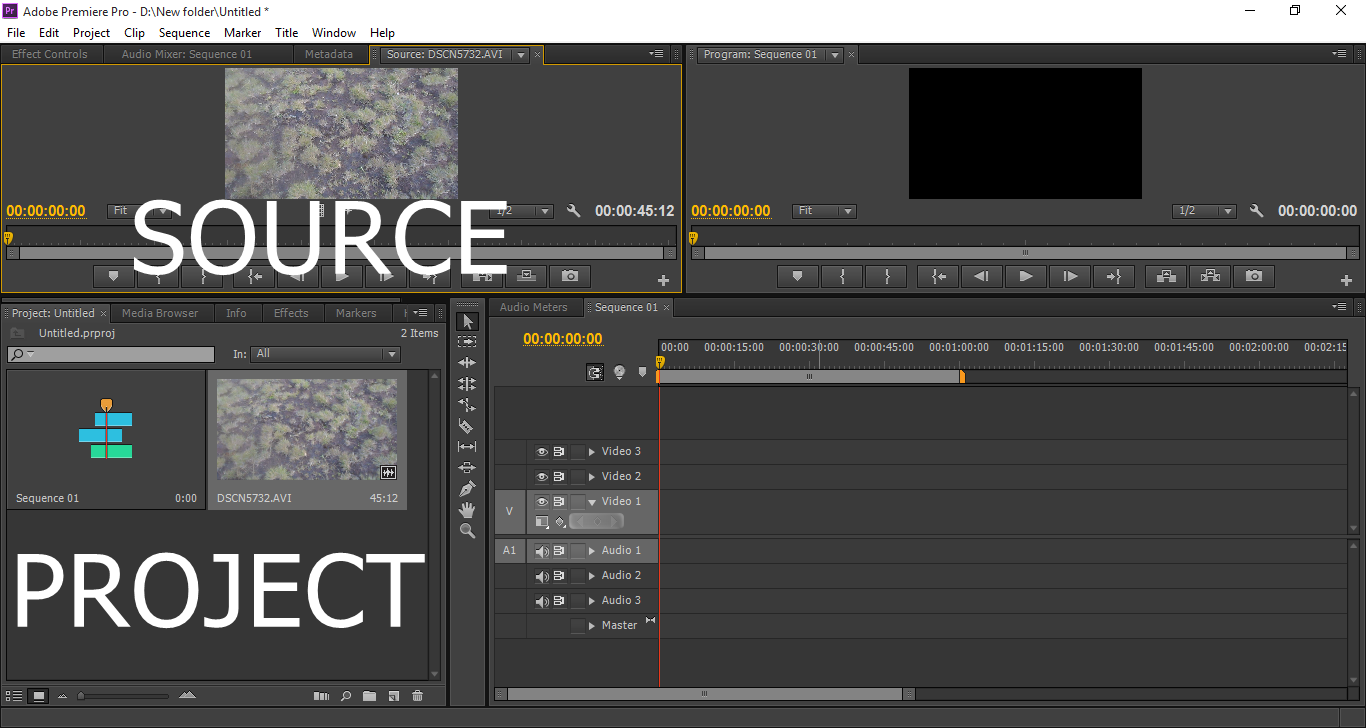
Task: Switch Project panel to list view
Action: tap(14, 696)
